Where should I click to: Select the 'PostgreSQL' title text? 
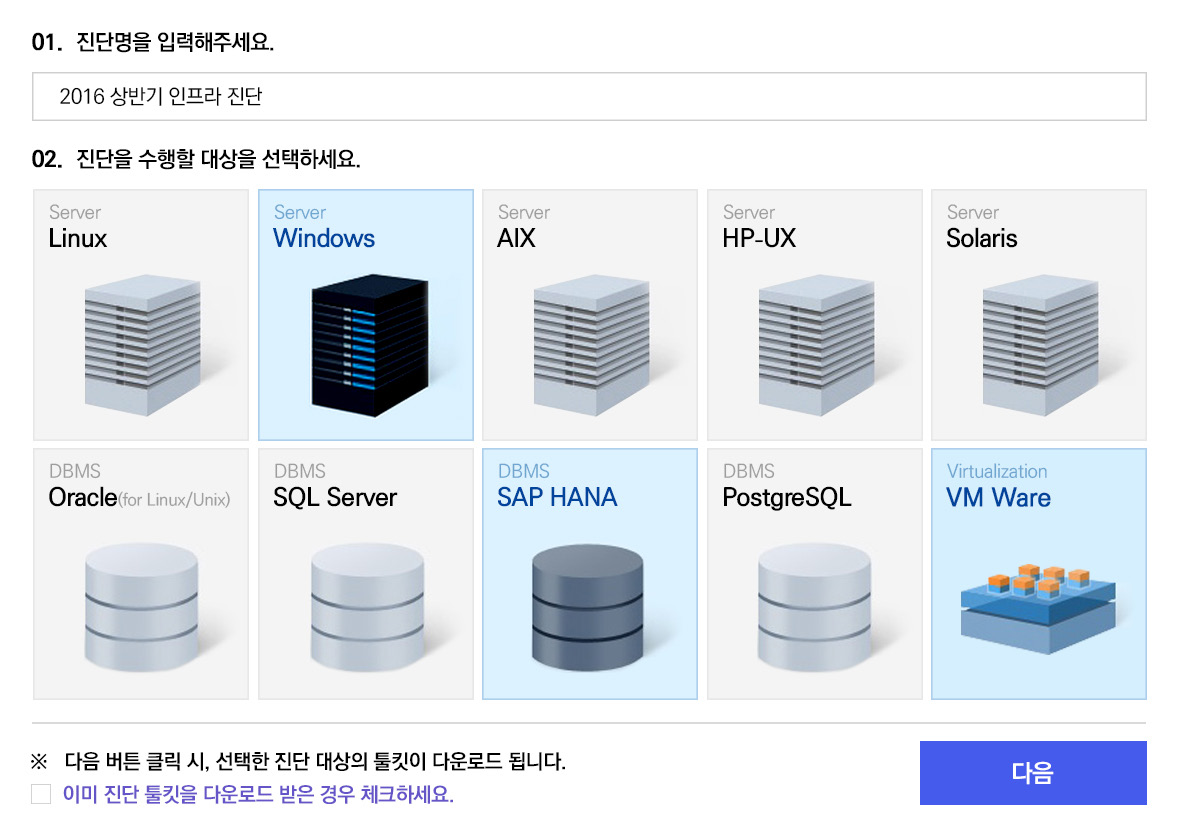[x=786, y=498]
